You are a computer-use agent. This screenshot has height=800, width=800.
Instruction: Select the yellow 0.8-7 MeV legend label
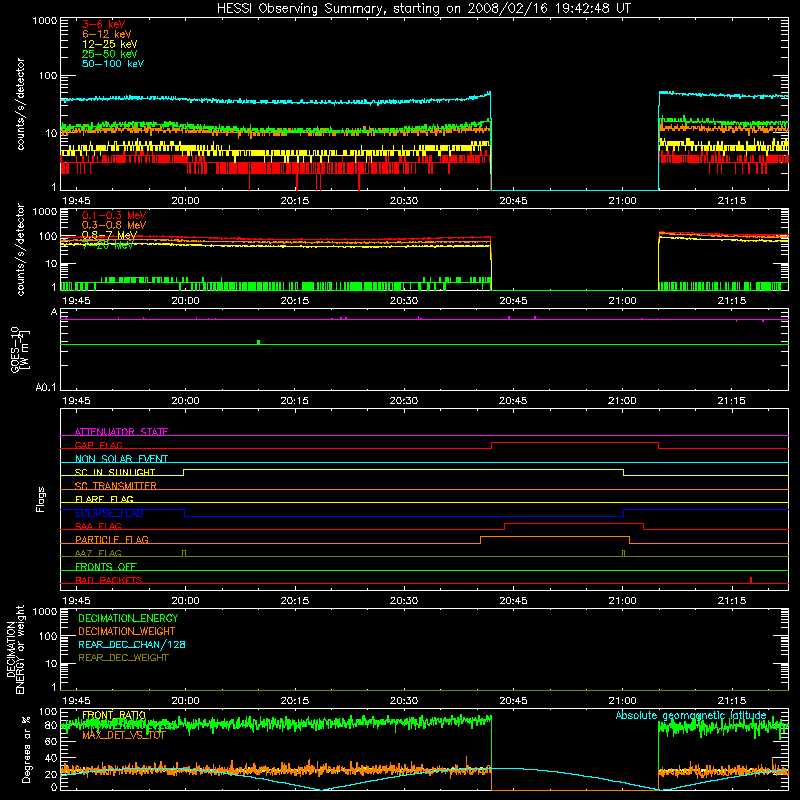[110, 235]
